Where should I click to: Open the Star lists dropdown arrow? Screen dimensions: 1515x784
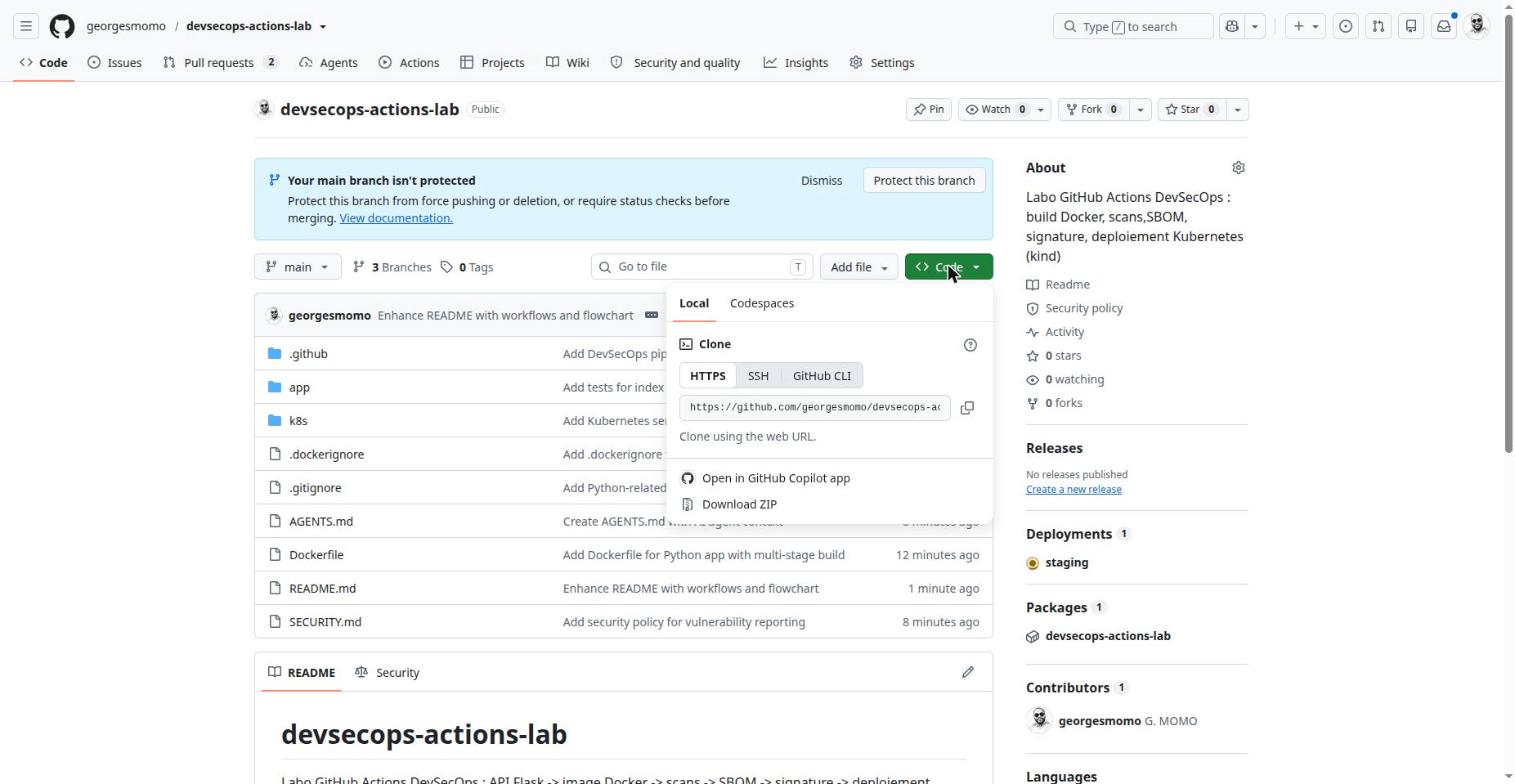click(x=1237, y=109)
